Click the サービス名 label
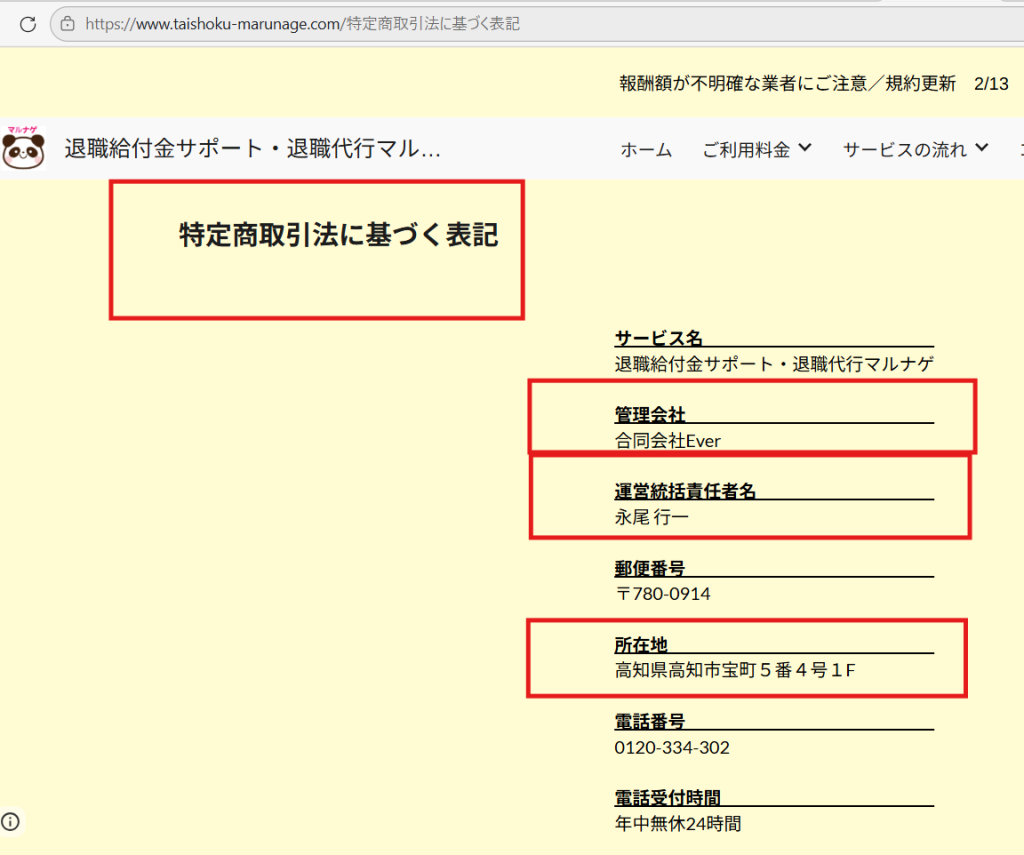Screen dimensions: 1024x855 pyautogui.click(x=658, y=338)
